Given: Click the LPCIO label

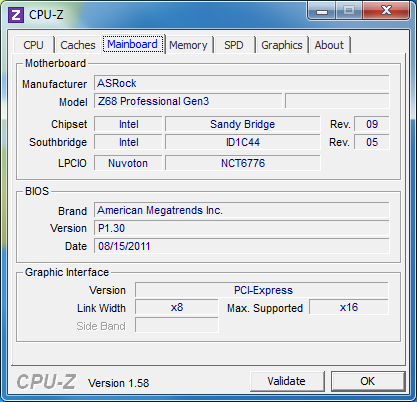Looking at the screenshot, I should (72, 163).
